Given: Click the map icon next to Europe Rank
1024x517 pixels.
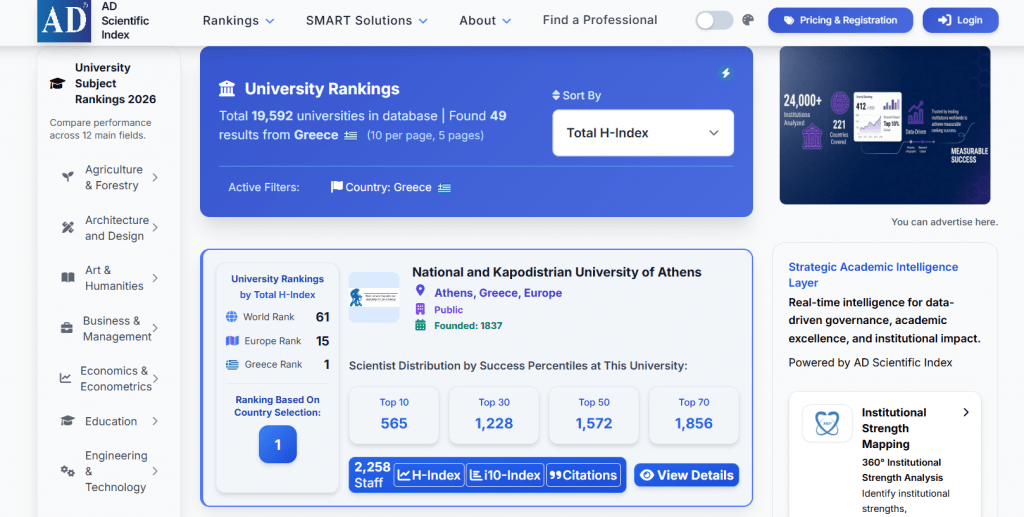Looking at the screenshot, I should tap(232, 341).
